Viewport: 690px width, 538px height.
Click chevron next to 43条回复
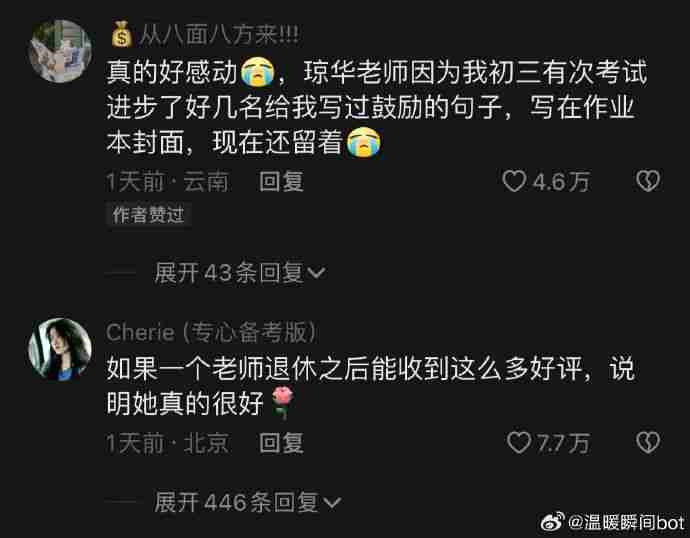(x=316, y=273)
